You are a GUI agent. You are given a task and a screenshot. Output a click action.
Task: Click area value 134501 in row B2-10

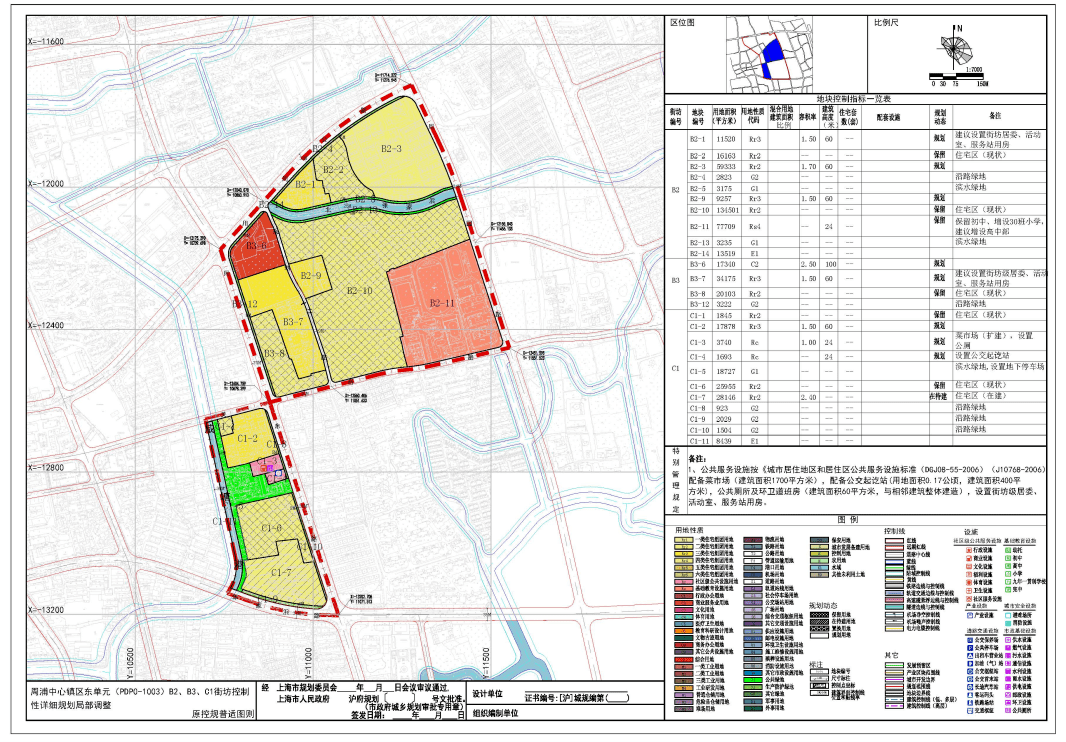click(x=725, y=210)
